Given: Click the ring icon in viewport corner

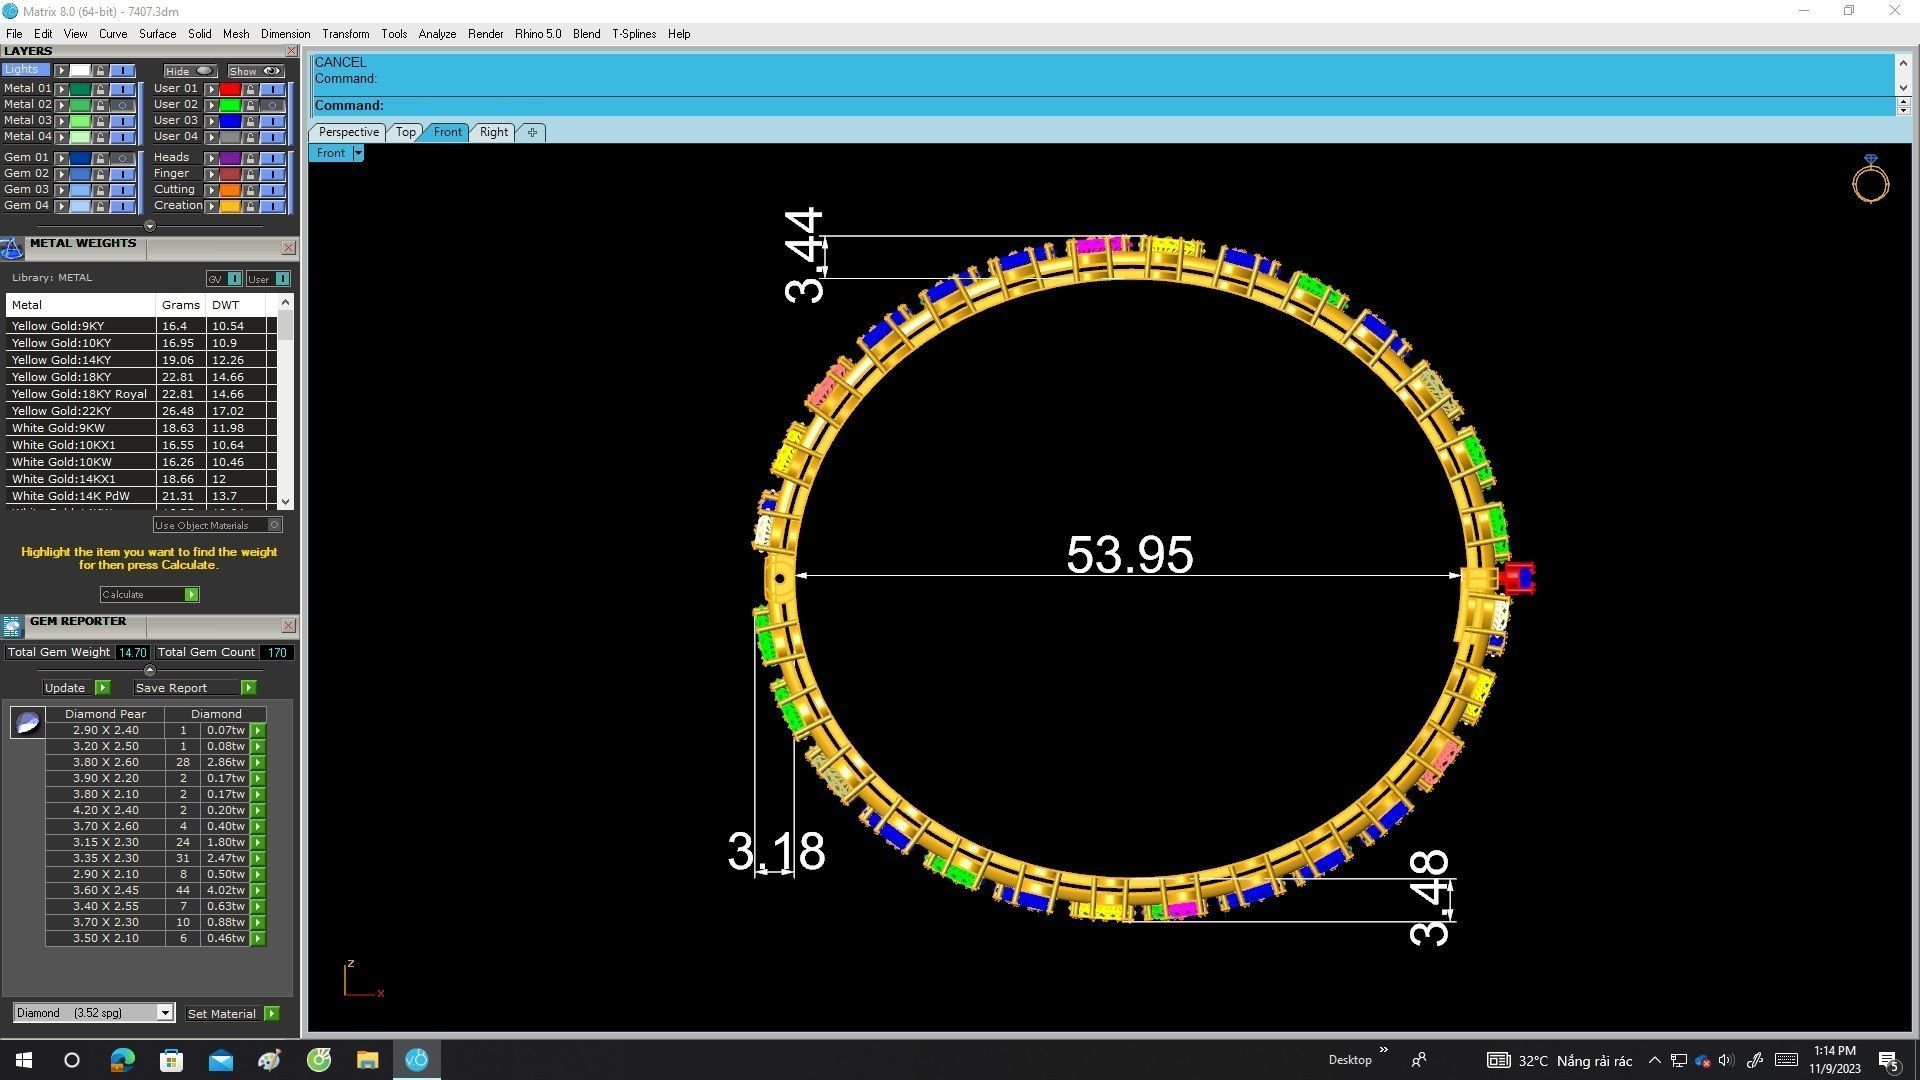Looking at the screenshot, I should coord(1870,179).
